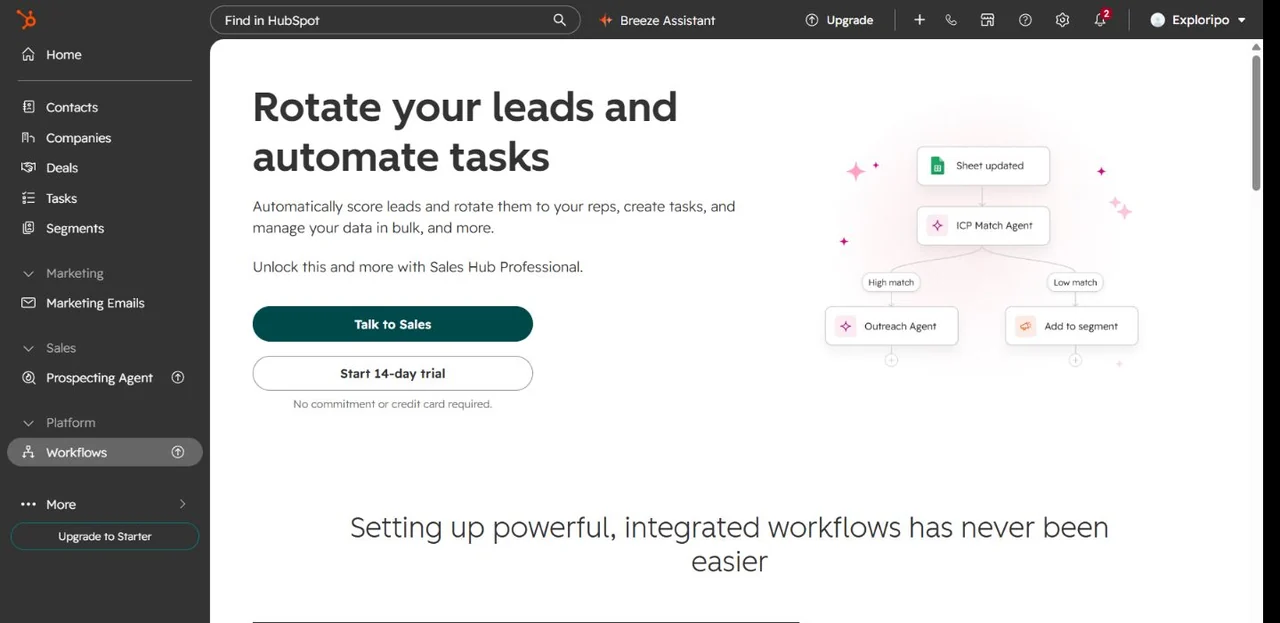The width and height of the screenshot is (1280, 623).
Task: Click the Prospecting Agent icon
Action: coord(28,378)
